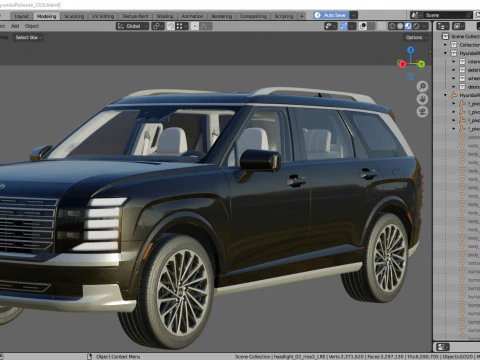Select material preview viewport shading
Screen dimensions: 480x360
[408, 26]
